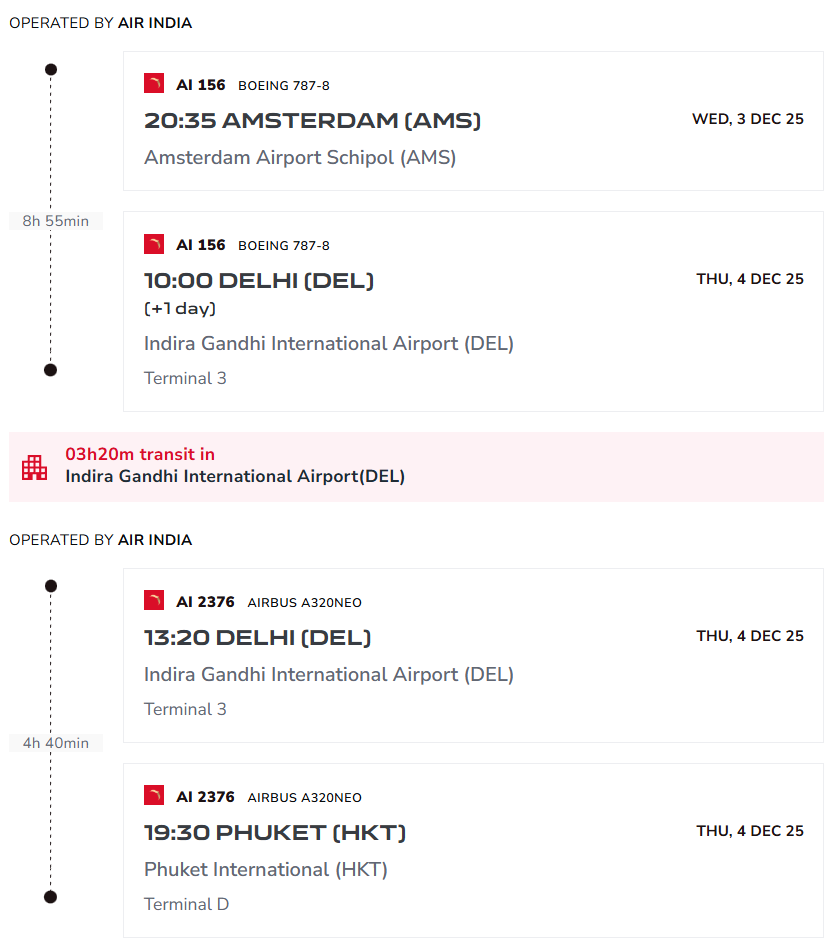Screen dimensions: 839x949
Task: Click the Air India logo beside AI 156 Amsterdam departure
Action: click(154, 84)
